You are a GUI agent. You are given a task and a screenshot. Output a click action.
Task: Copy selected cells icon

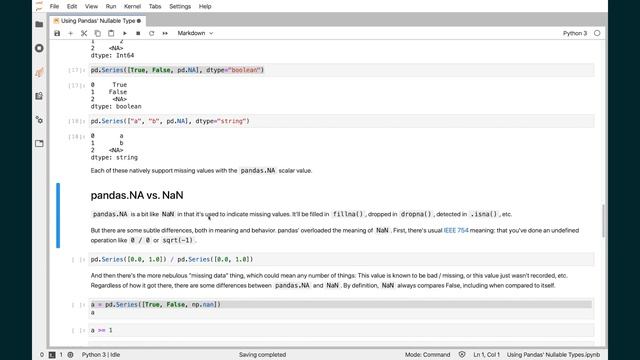click(x=98, y=33)
